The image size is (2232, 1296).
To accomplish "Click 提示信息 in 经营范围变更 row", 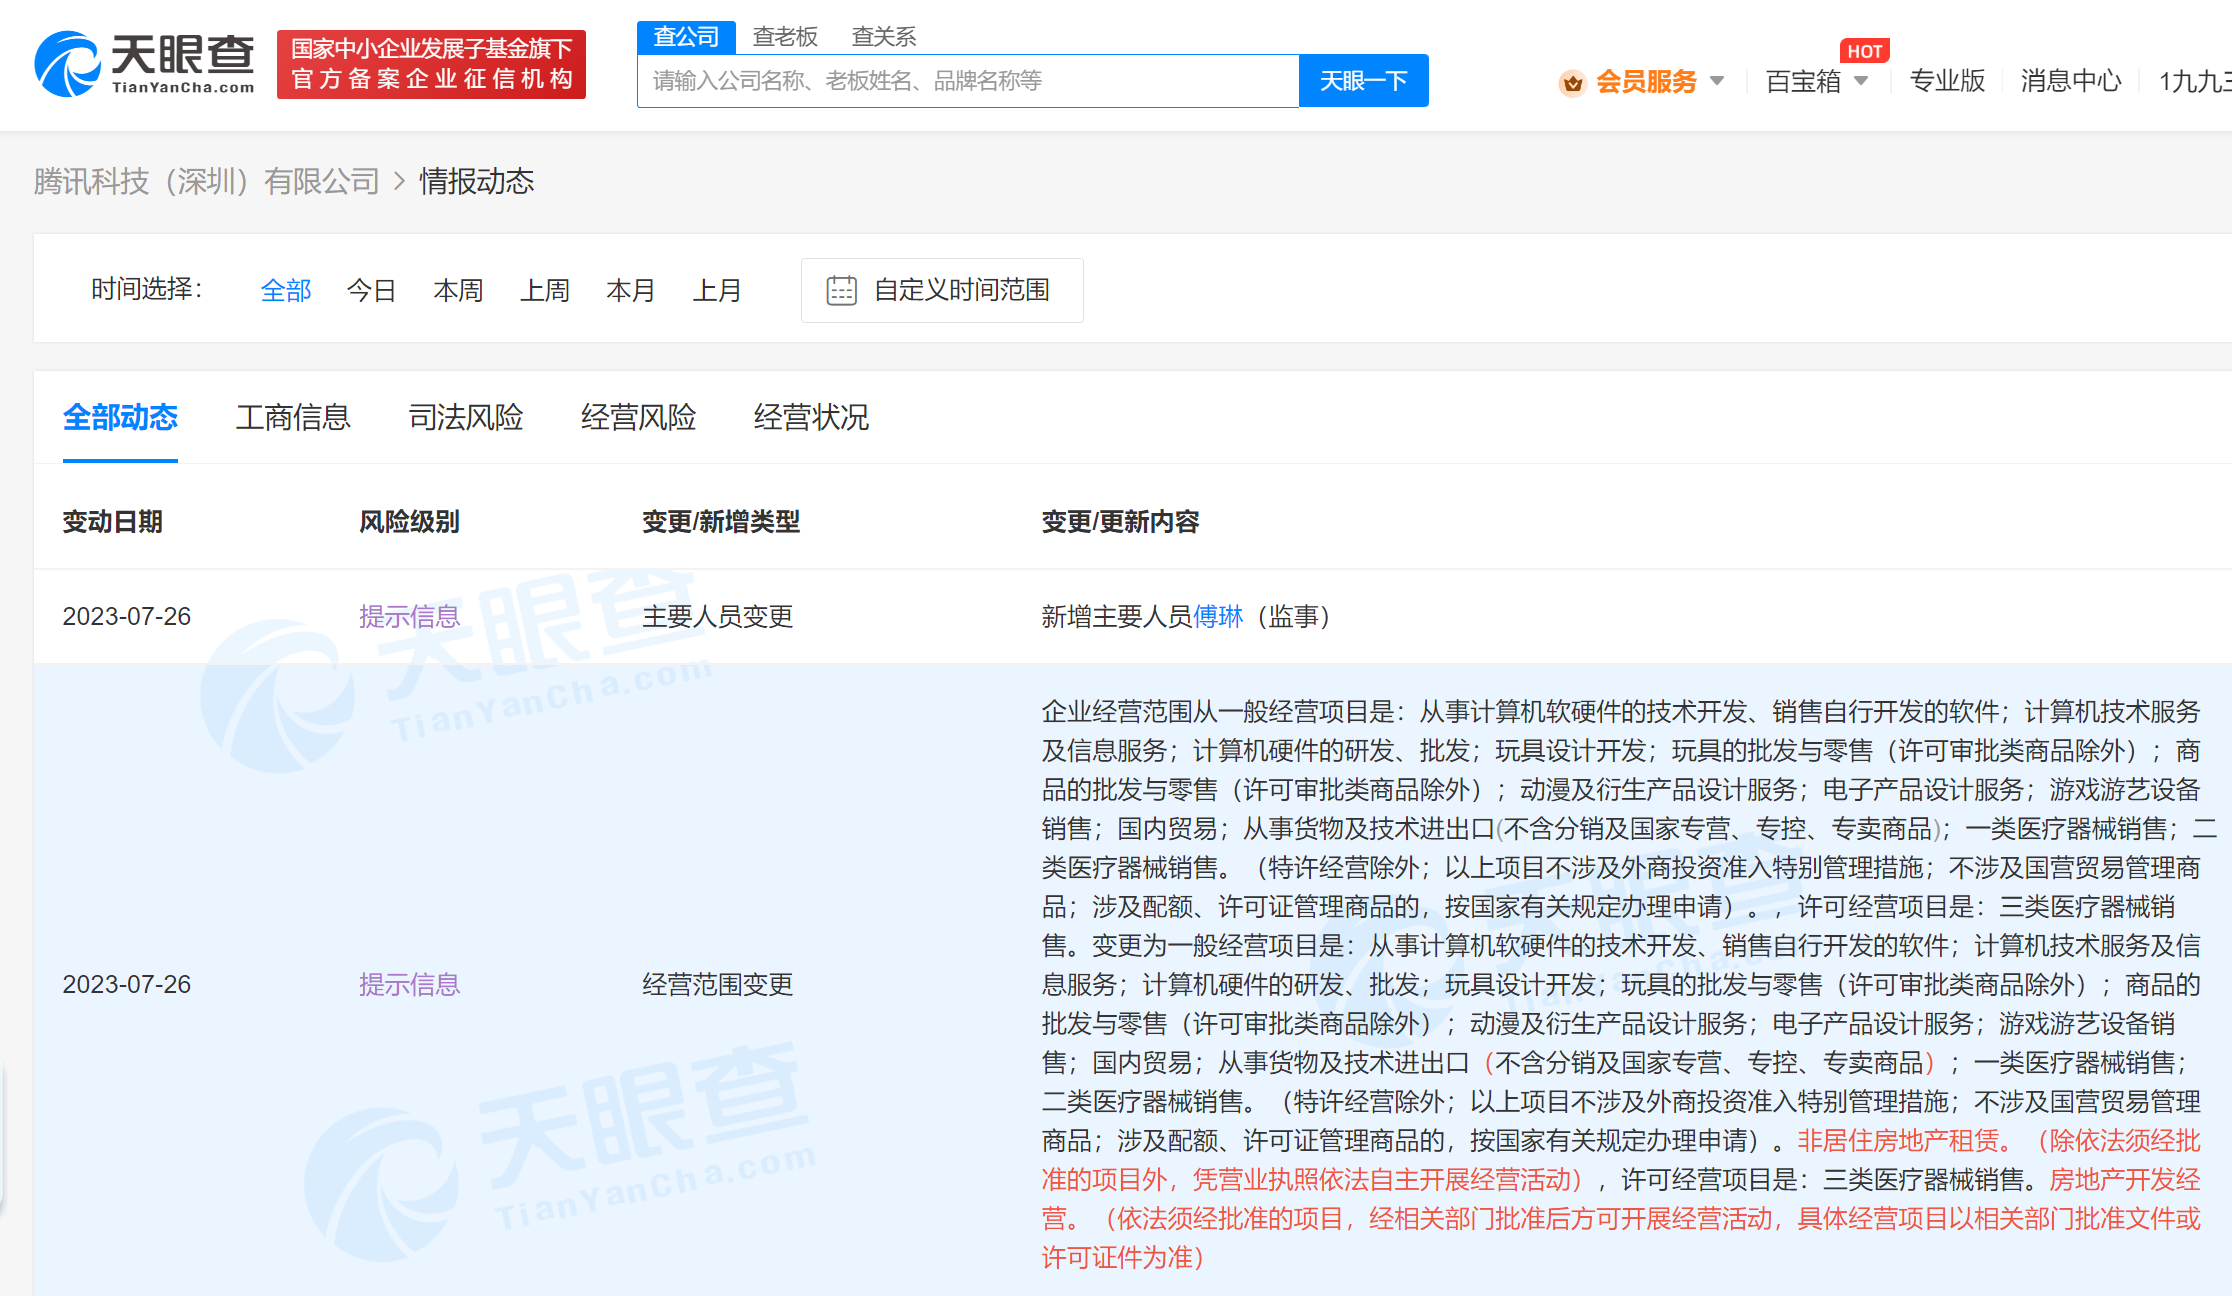I will coord(409,984).
